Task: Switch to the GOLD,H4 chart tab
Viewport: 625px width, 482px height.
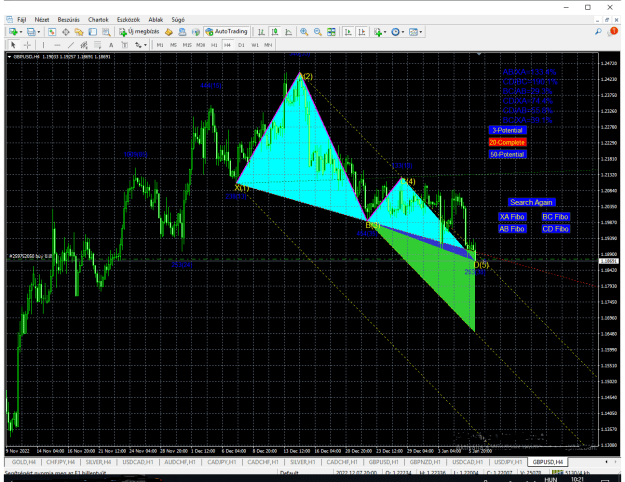Action: click(x=24, y=462)
